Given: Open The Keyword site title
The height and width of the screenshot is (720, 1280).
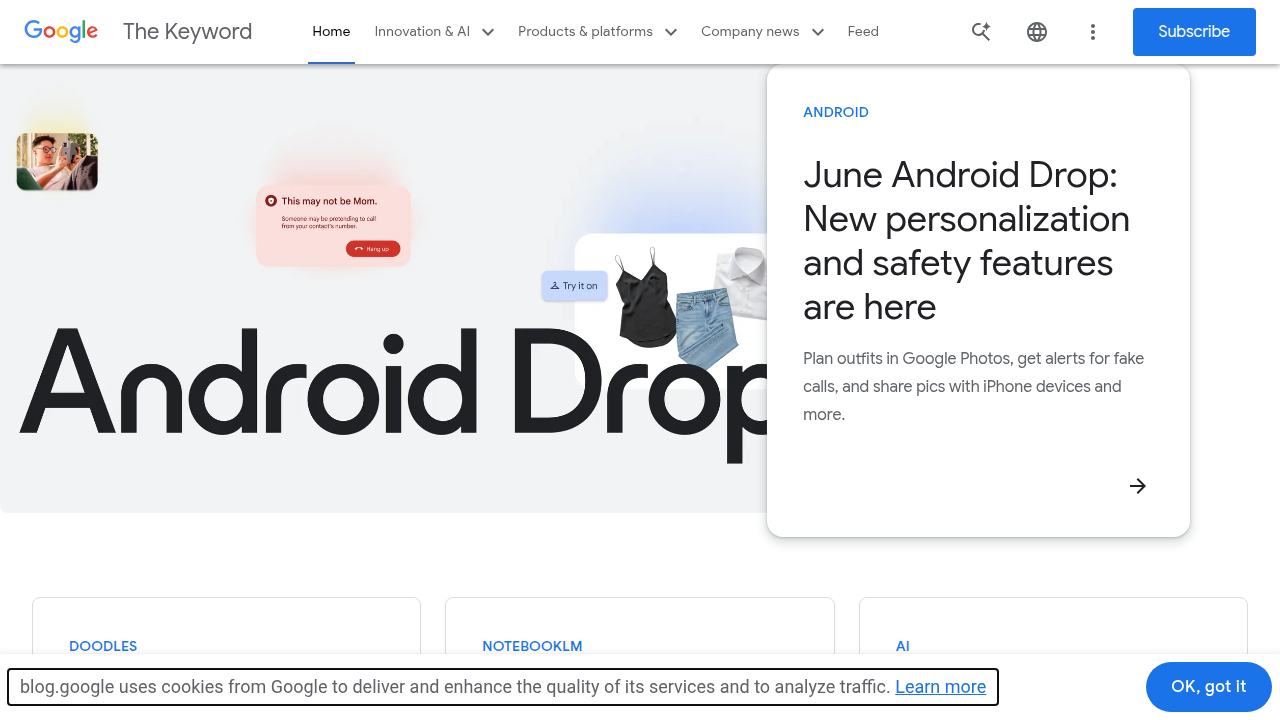Looking at the screenshot, I should (x=187, y=31).
